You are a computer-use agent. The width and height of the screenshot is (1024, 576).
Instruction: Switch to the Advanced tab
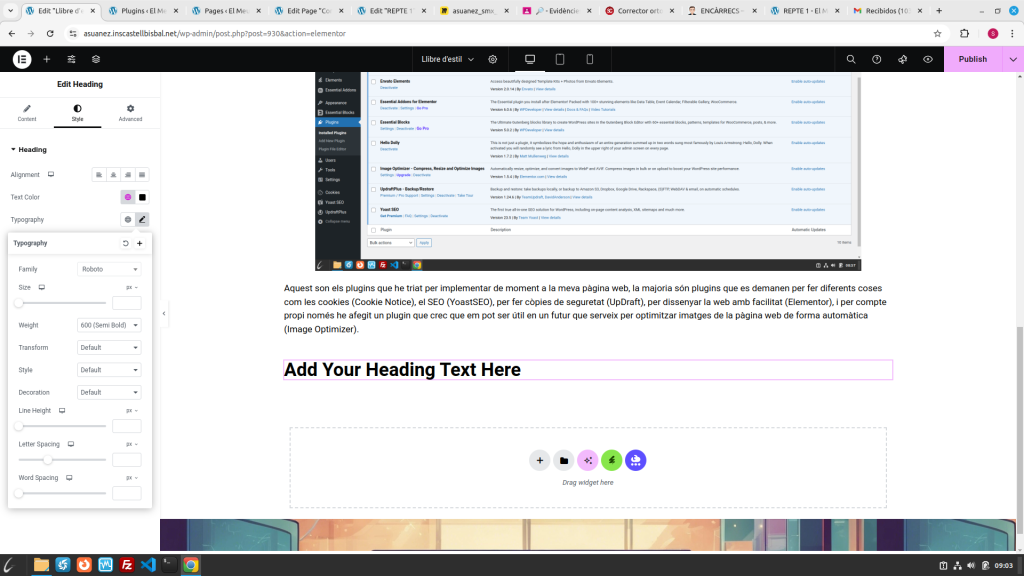[x=130, y=113]
